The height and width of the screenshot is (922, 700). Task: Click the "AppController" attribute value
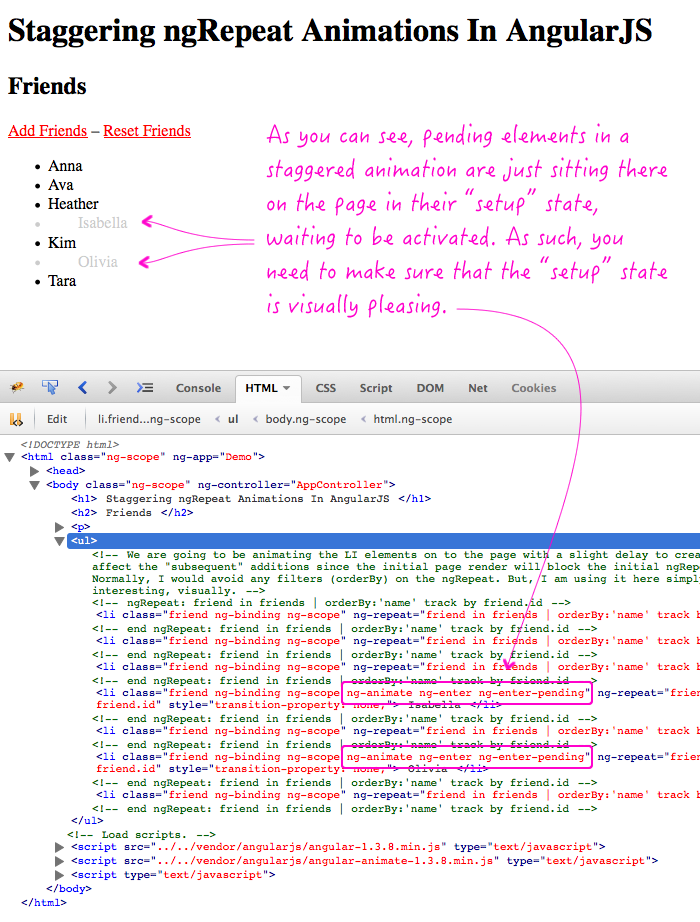coord(339,485)
